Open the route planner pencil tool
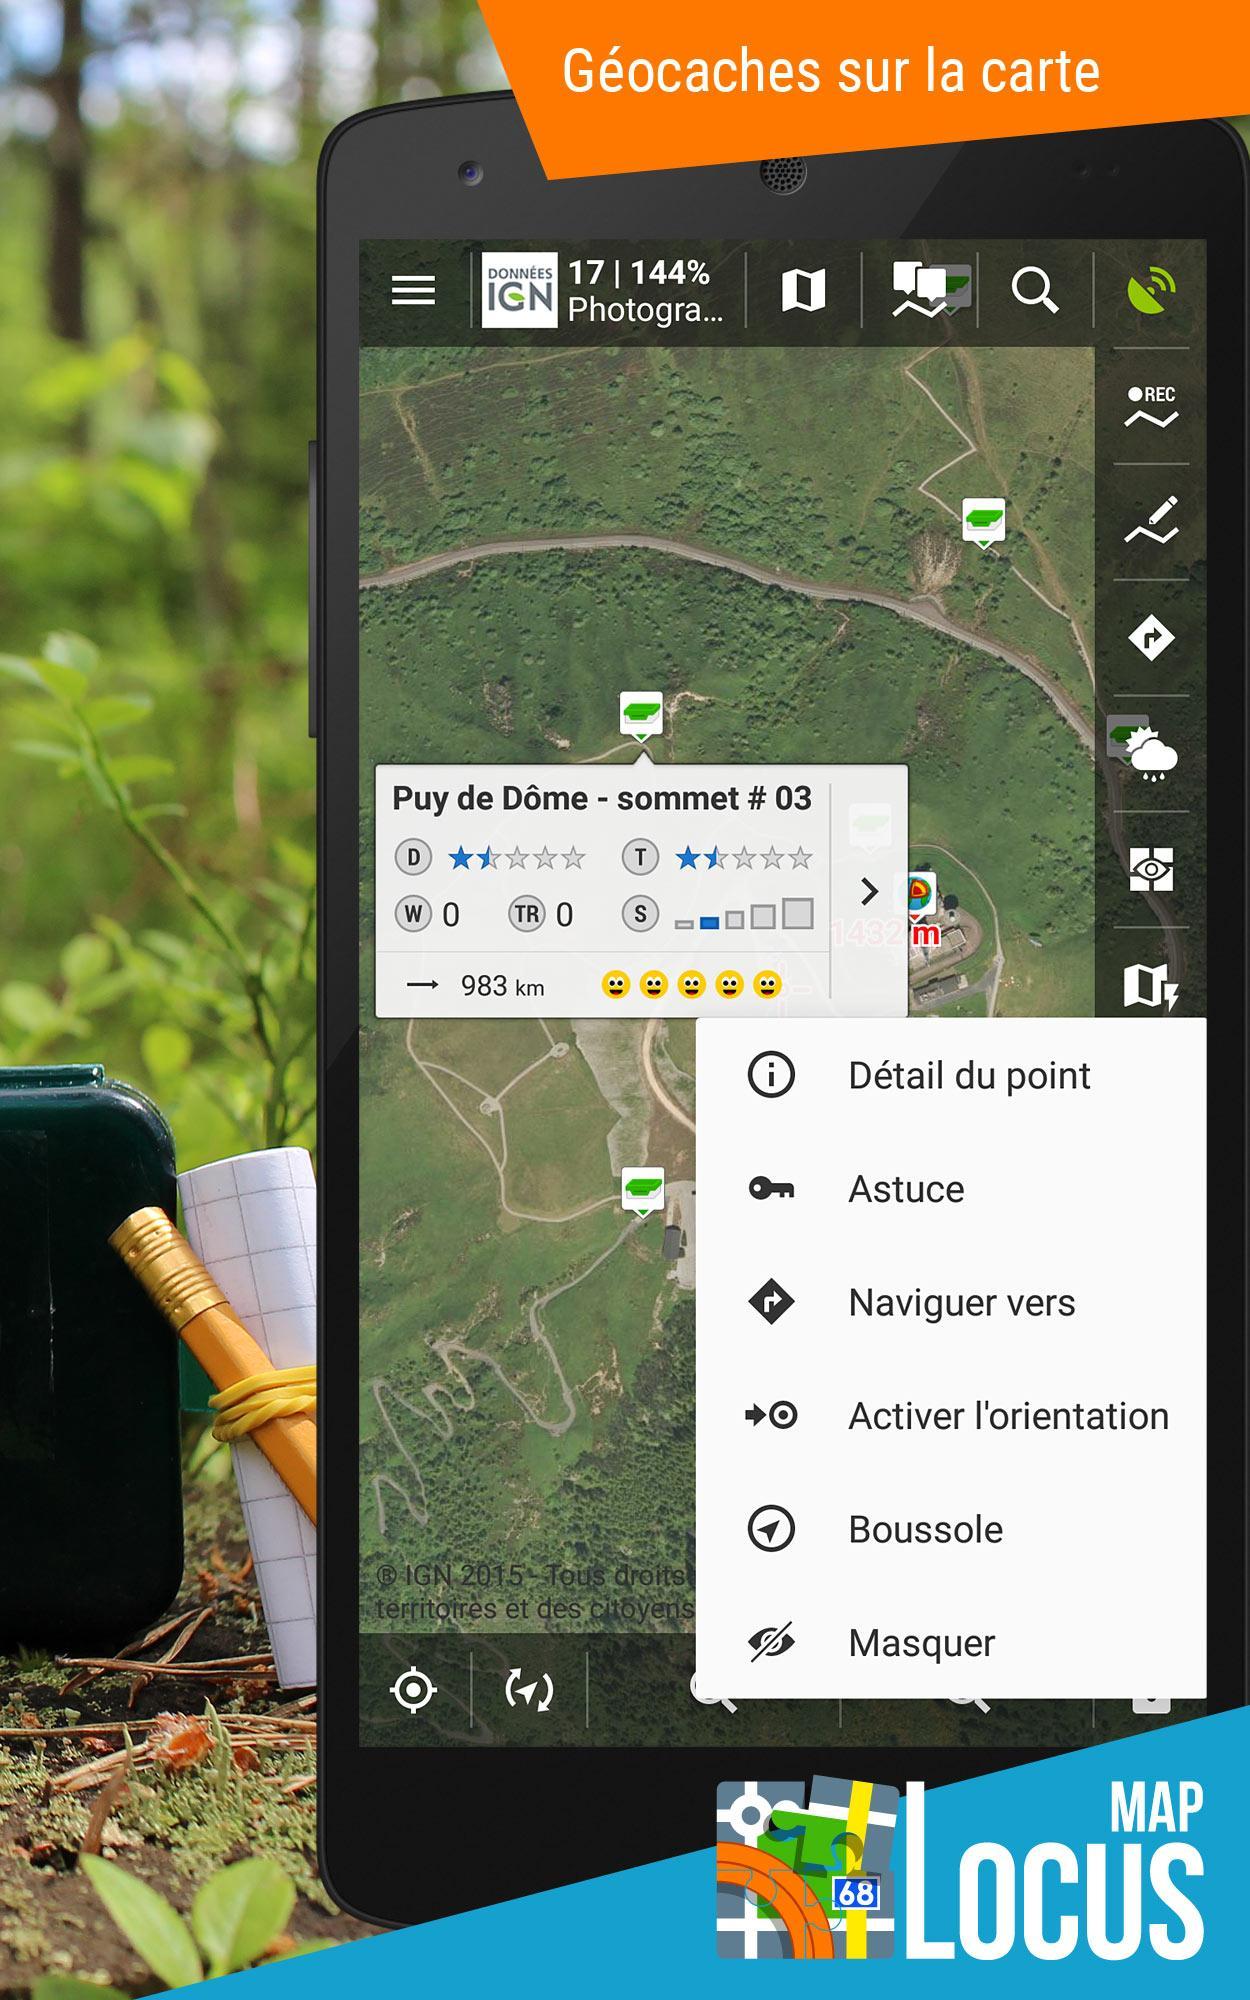1250x2000 pixels. (x=1151, y=522)
